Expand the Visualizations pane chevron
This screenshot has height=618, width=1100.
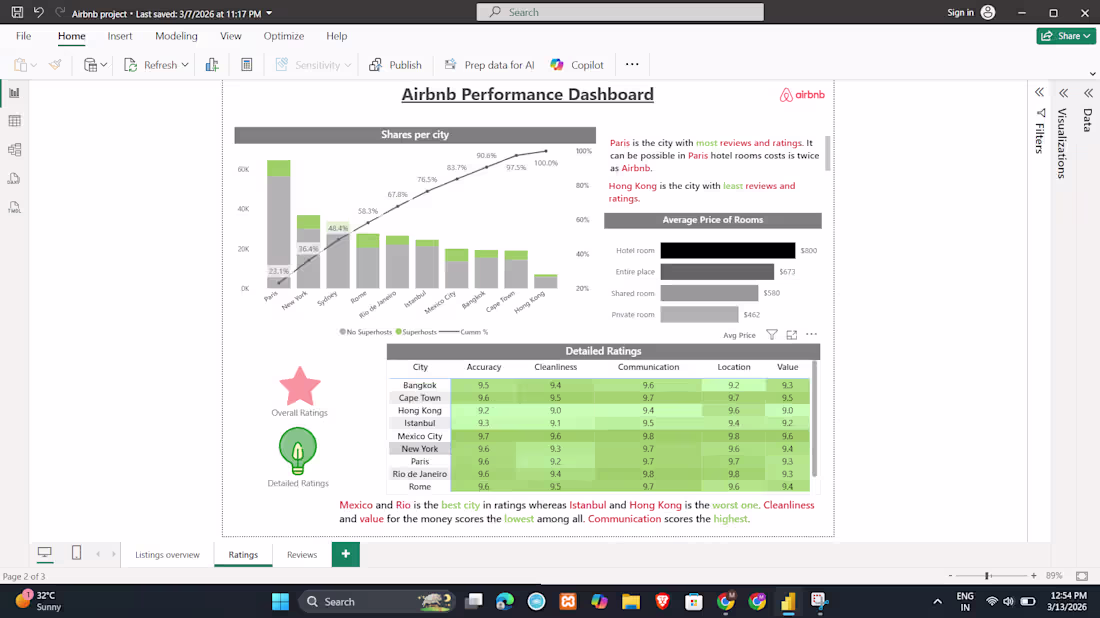(1064, 93)
